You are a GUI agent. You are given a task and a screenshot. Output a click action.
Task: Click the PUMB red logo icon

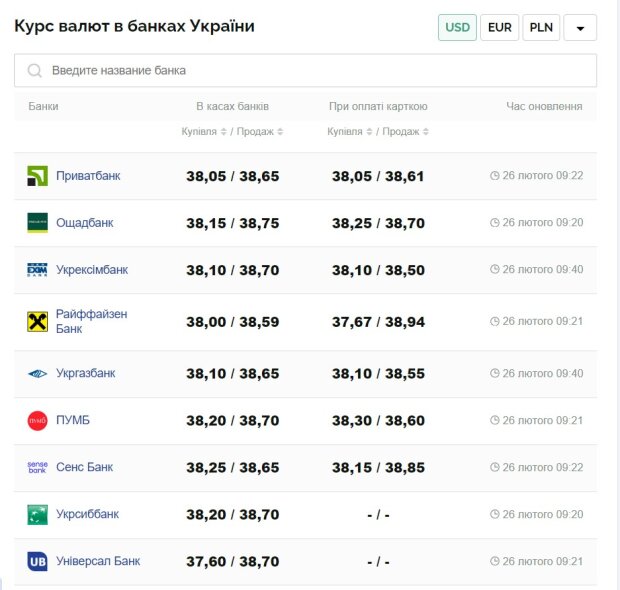pyautogui.click(x=37, y=421)
